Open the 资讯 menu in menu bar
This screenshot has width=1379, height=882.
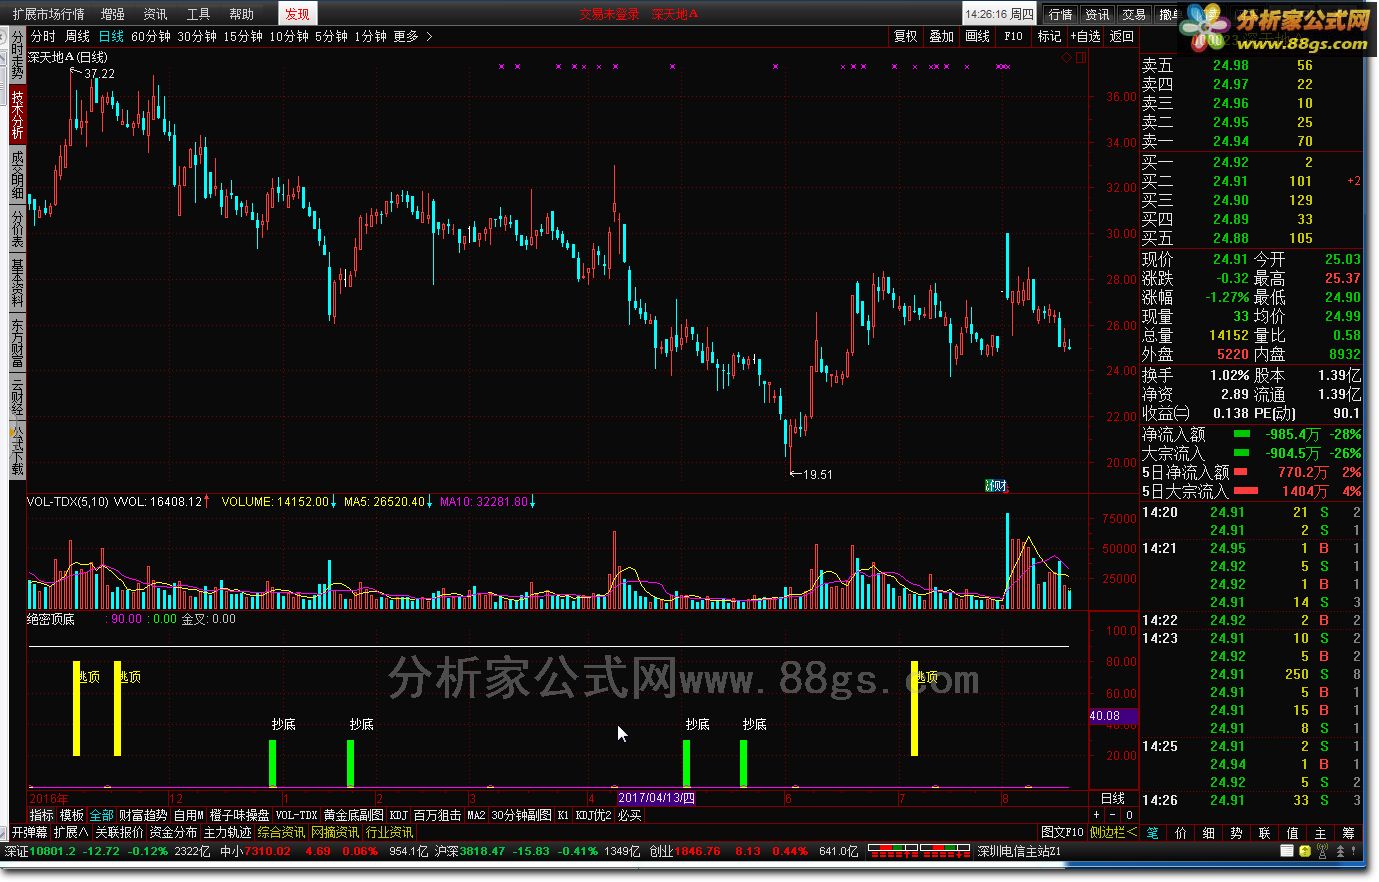tap(155, 14)
